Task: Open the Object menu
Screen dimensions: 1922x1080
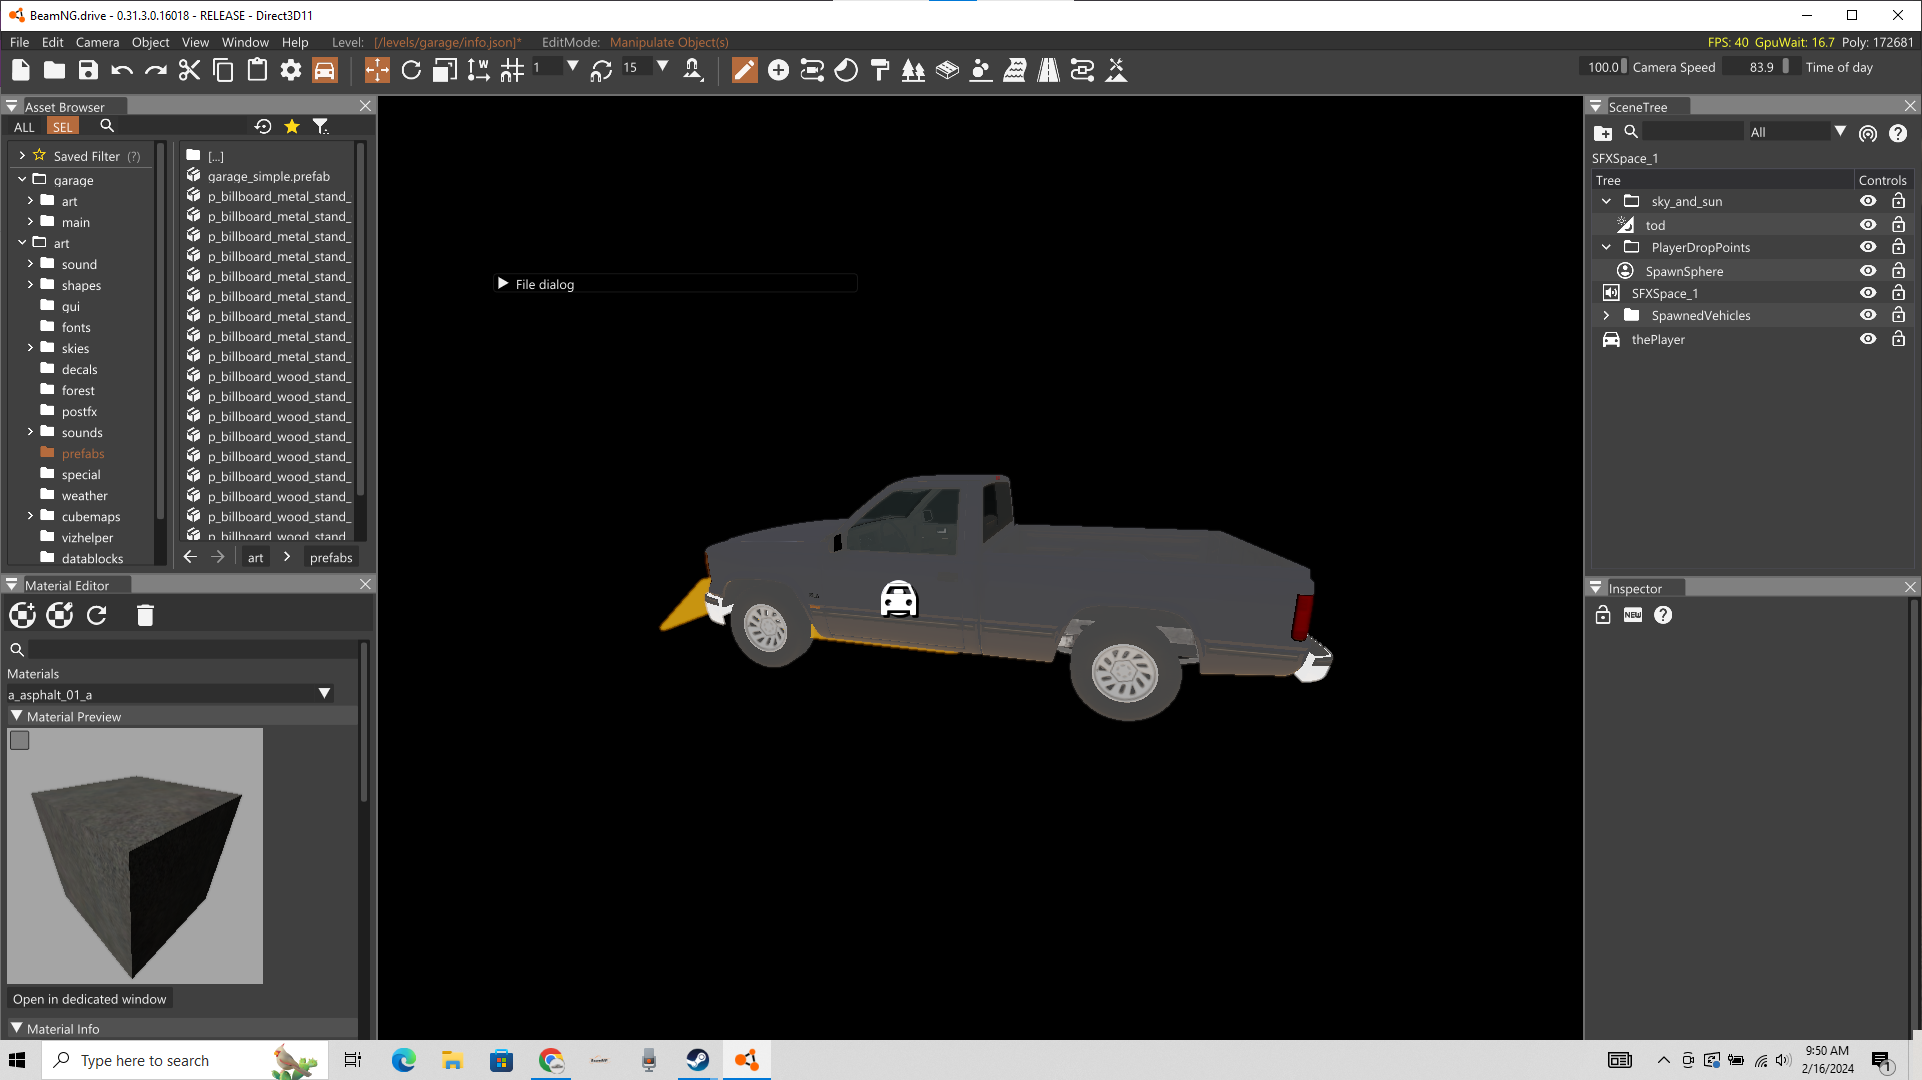Action: click(x=150, y=42)
